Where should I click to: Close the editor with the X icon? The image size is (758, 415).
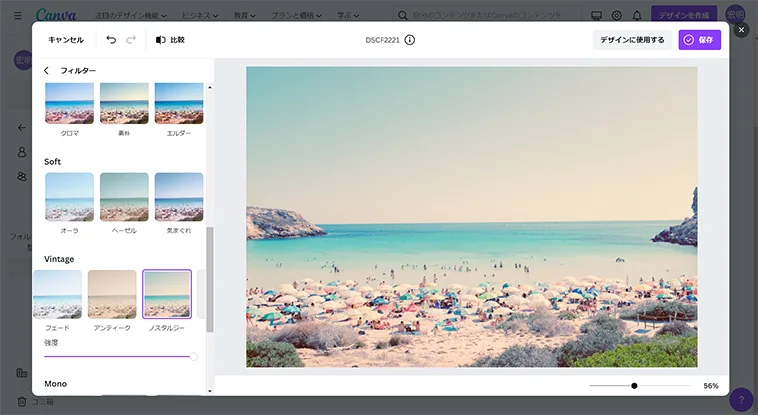pyautogui.click(x=741, y=30)
